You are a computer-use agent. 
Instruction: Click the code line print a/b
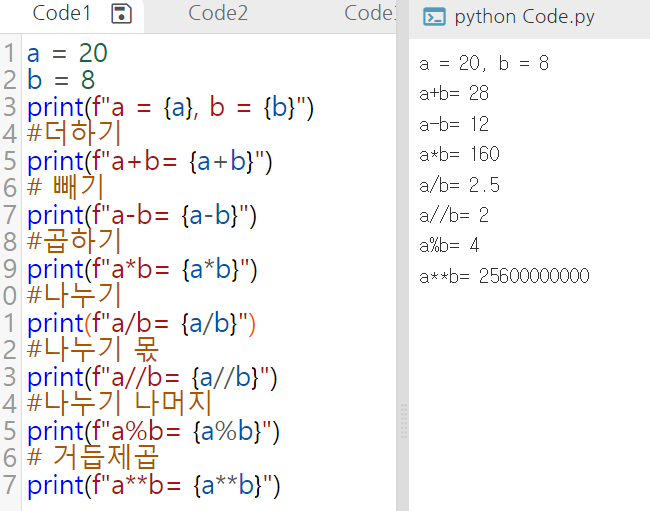click(x=141, y=322)
